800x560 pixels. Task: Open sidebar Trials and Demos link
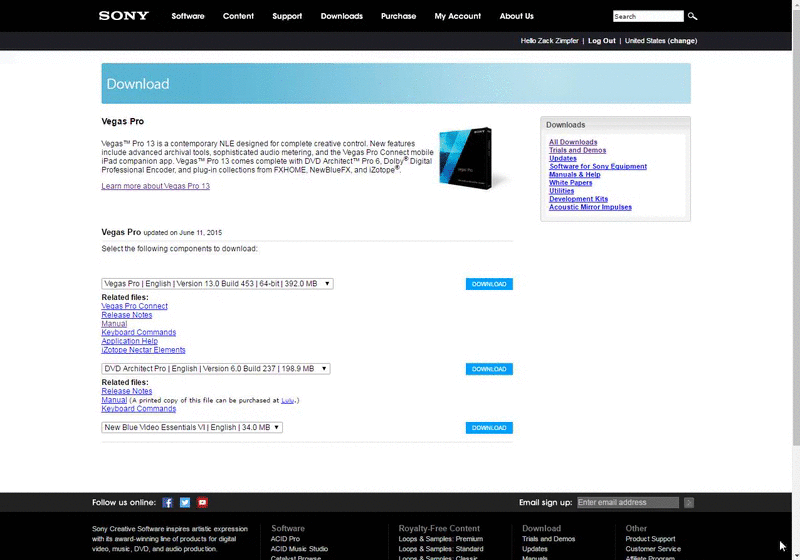(578, 150)
